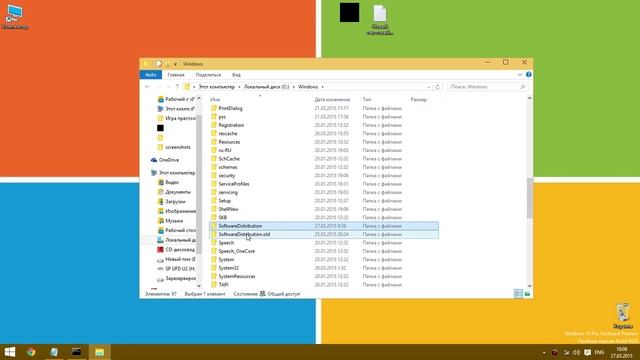Sort by the Имя column header

pos(215,99)
